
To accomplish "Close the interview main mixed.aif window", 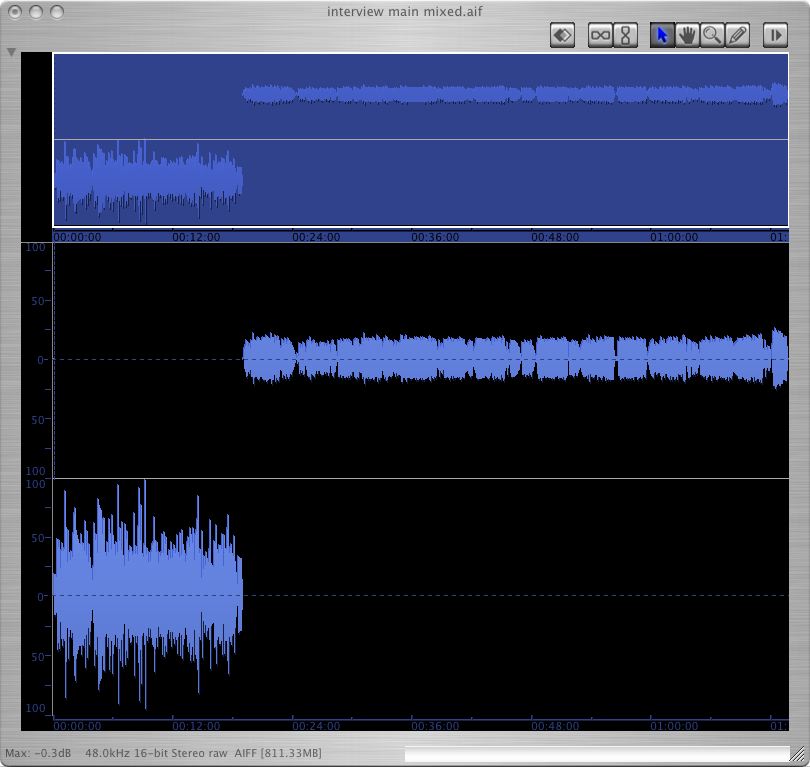I will [15, 11].
